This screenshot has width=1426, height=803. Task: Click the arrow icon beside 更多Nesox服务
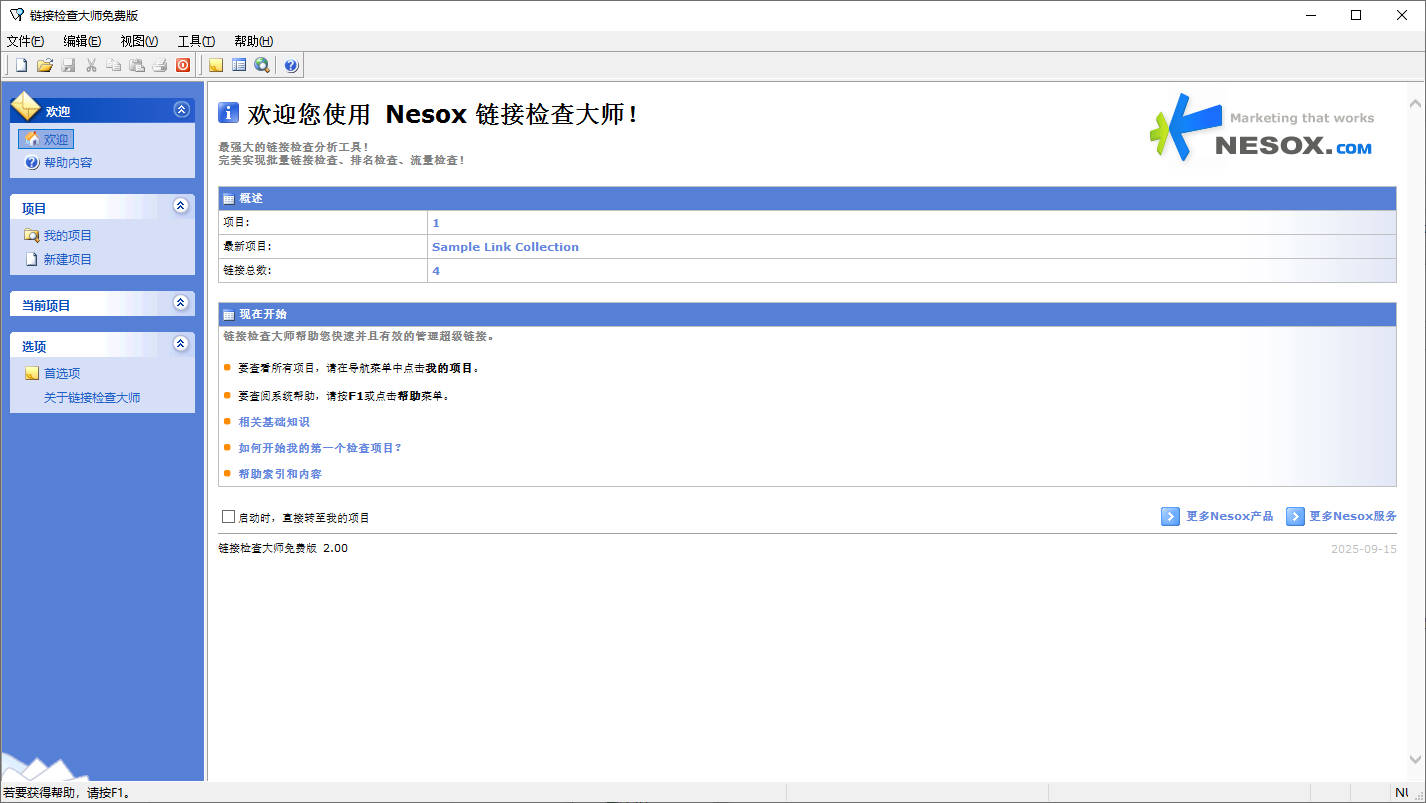point(1295,516)
